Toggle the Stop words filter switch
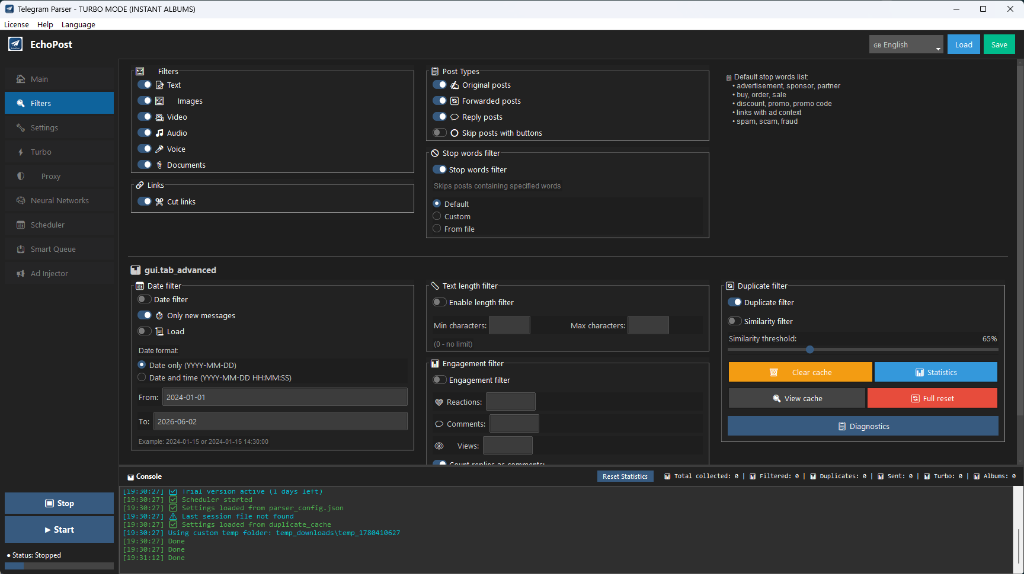Screen dimensions: 1024x574 [x=440, y=169]
